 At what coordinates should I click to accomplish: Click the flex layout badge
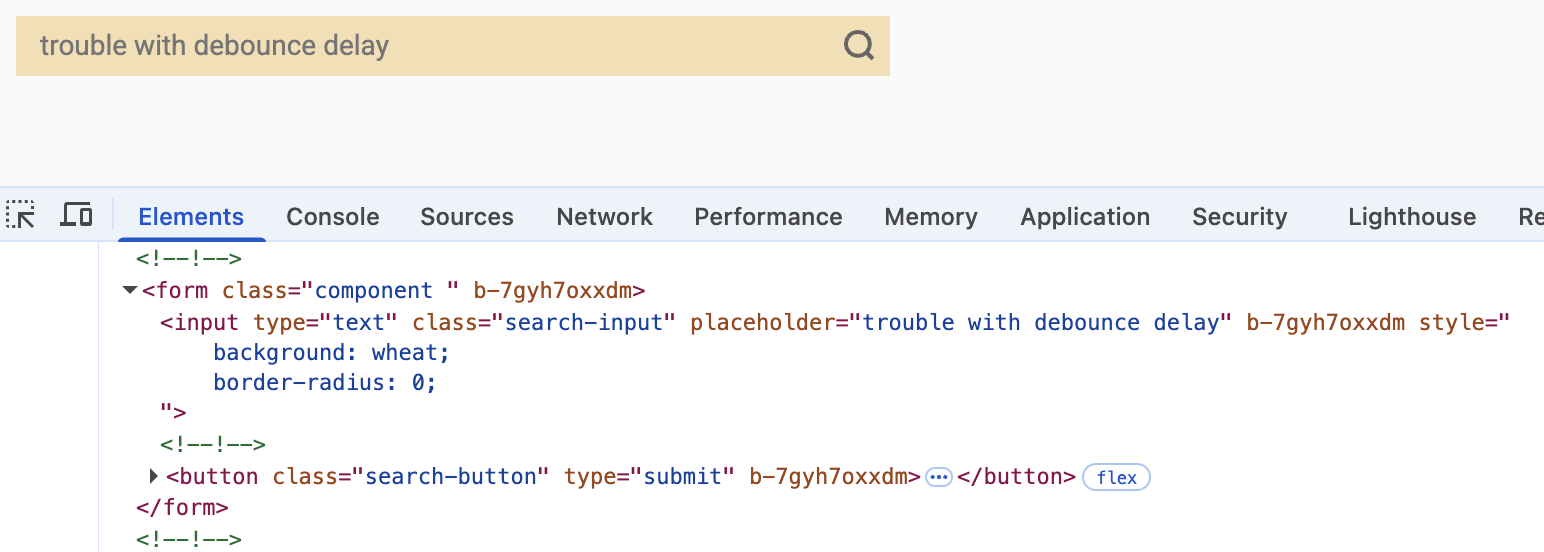(1116, 477)
